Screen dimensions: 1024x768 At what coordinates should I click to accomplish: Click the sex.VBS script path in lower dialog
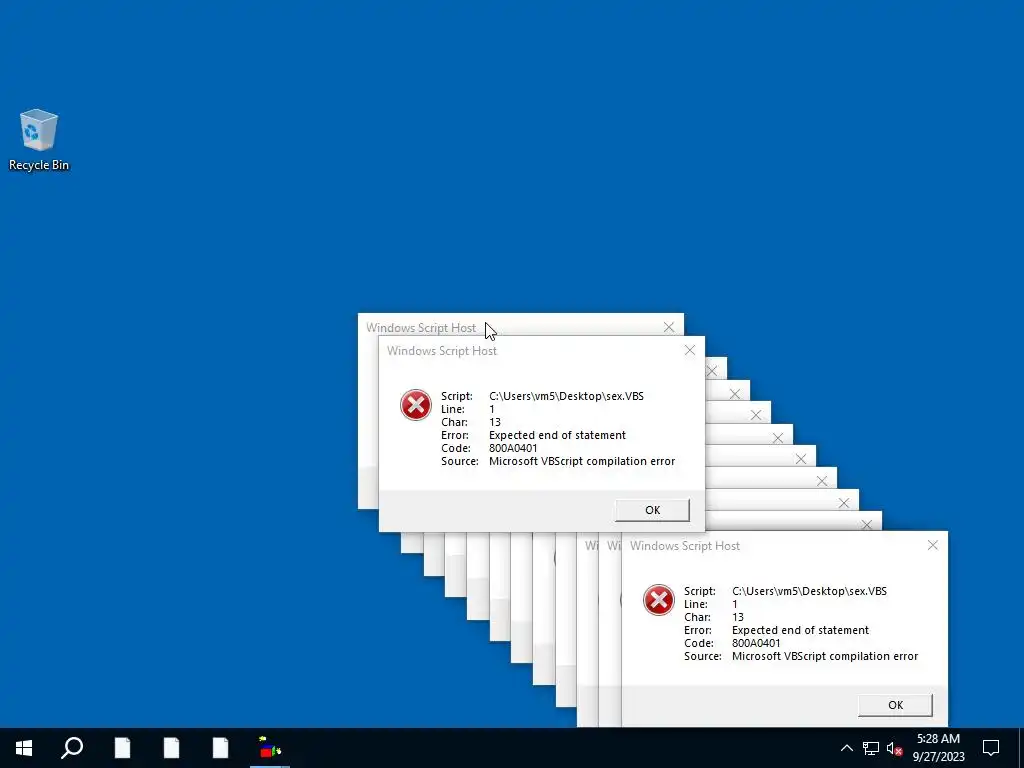click(x=809, y=591)
